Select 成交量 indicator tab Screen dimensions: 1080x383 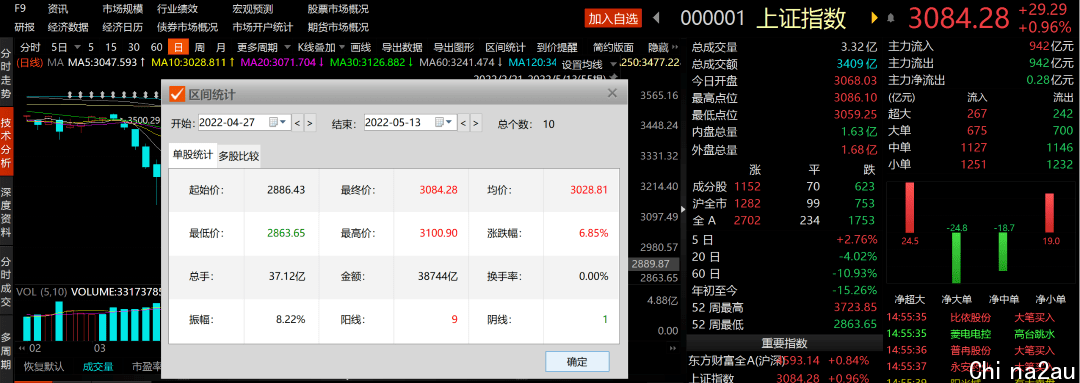tap(98, 366)
